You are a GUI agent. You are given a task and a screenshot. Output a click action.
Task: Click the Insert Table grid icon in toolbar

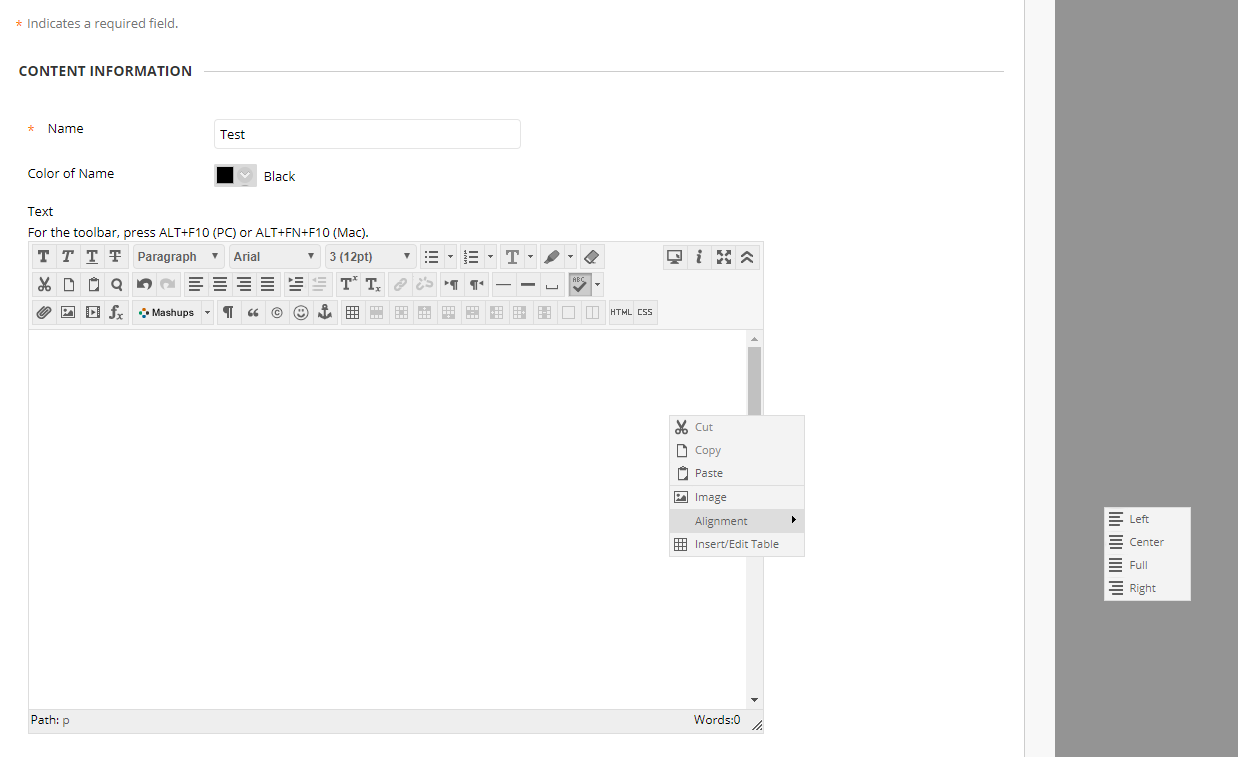tap(352, 312)
